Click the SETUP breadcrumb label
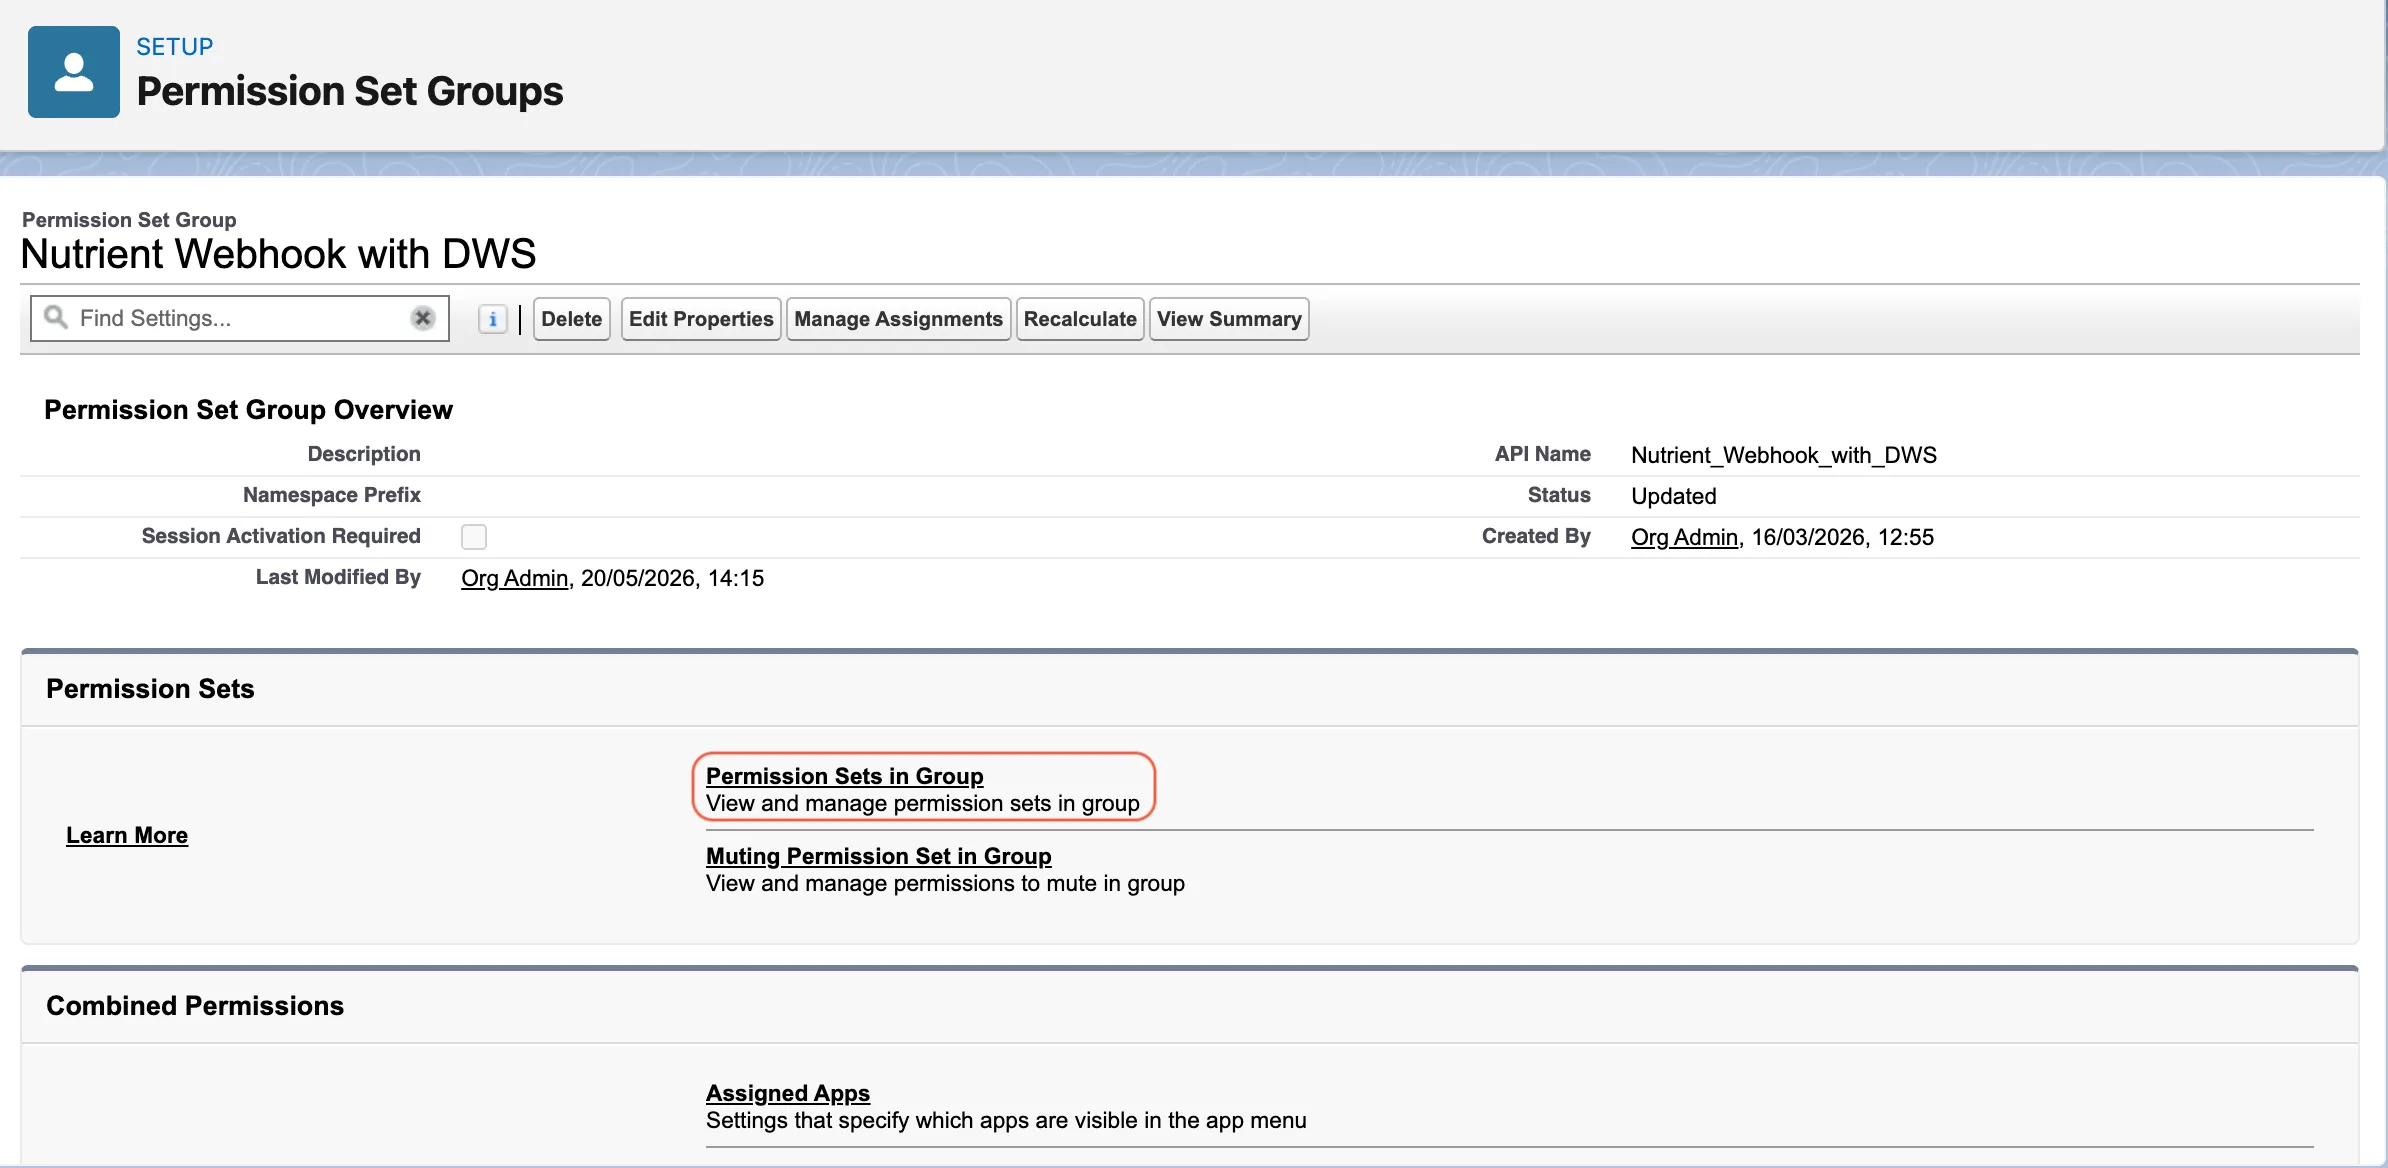Image resolution: width=2388 pixels, height=1168 pixels. 175,47
